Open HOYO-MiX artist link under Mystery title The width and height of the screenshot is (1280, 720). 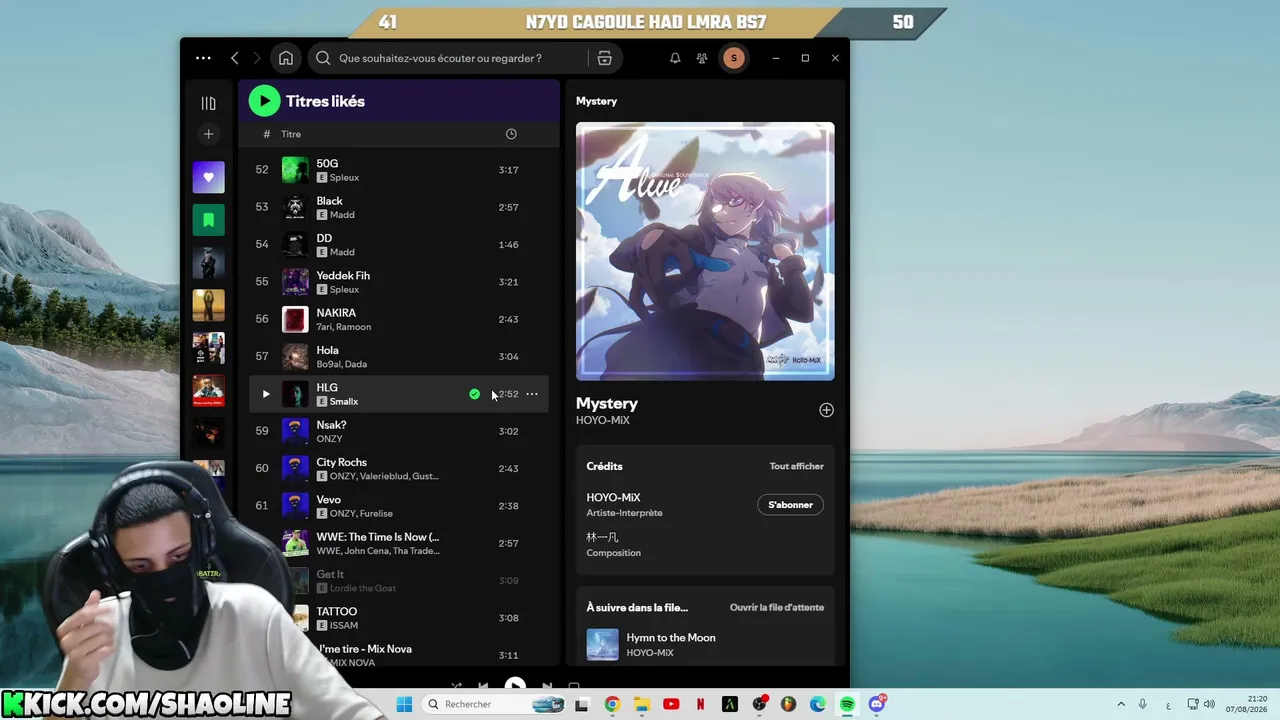pyautogui.click(x=603, y=421)
